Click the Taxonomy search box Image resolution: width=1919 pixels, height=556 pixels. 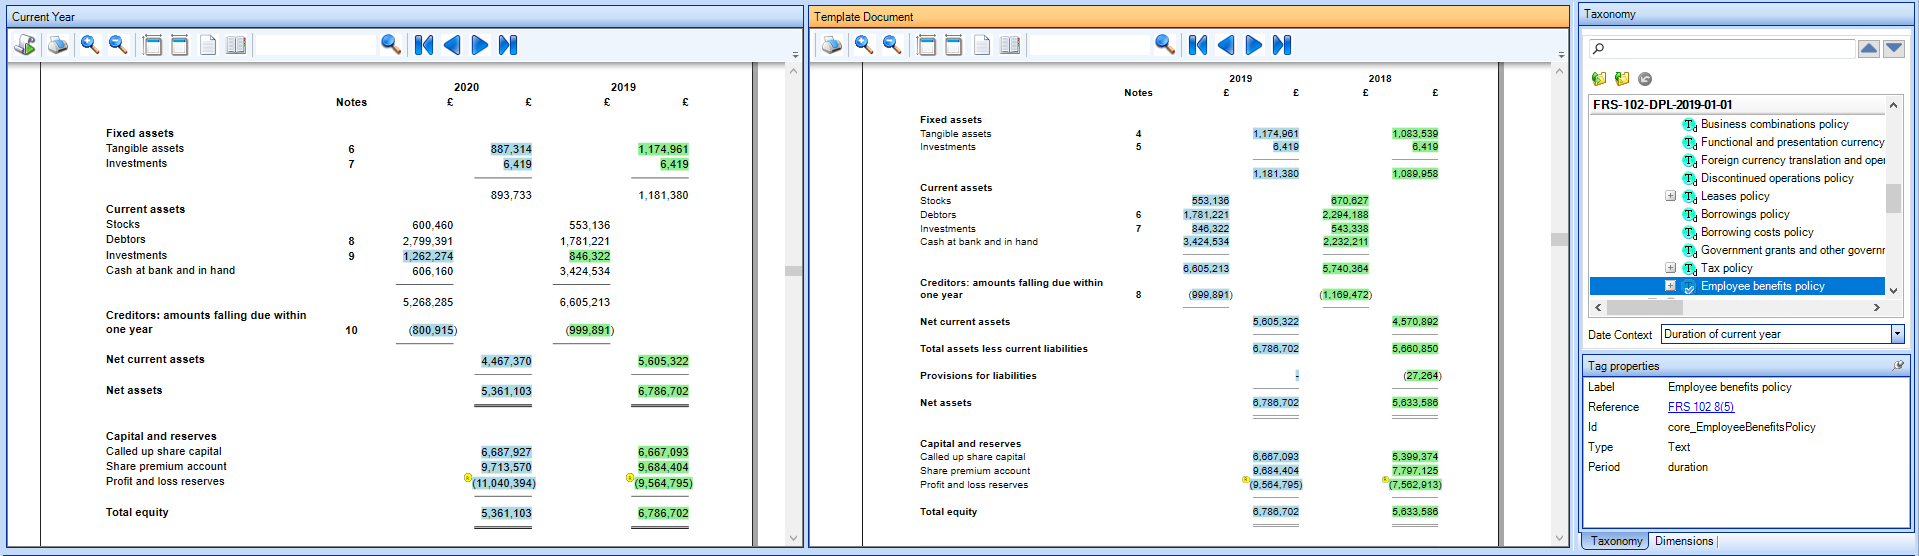[x=1721, y=48]
